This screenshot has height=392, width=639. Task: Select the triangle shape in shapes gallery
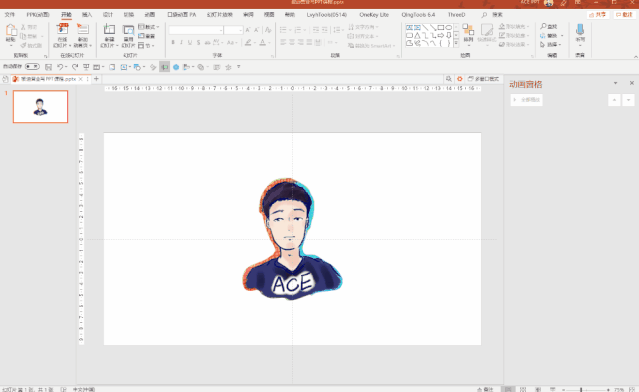point(417,35)
